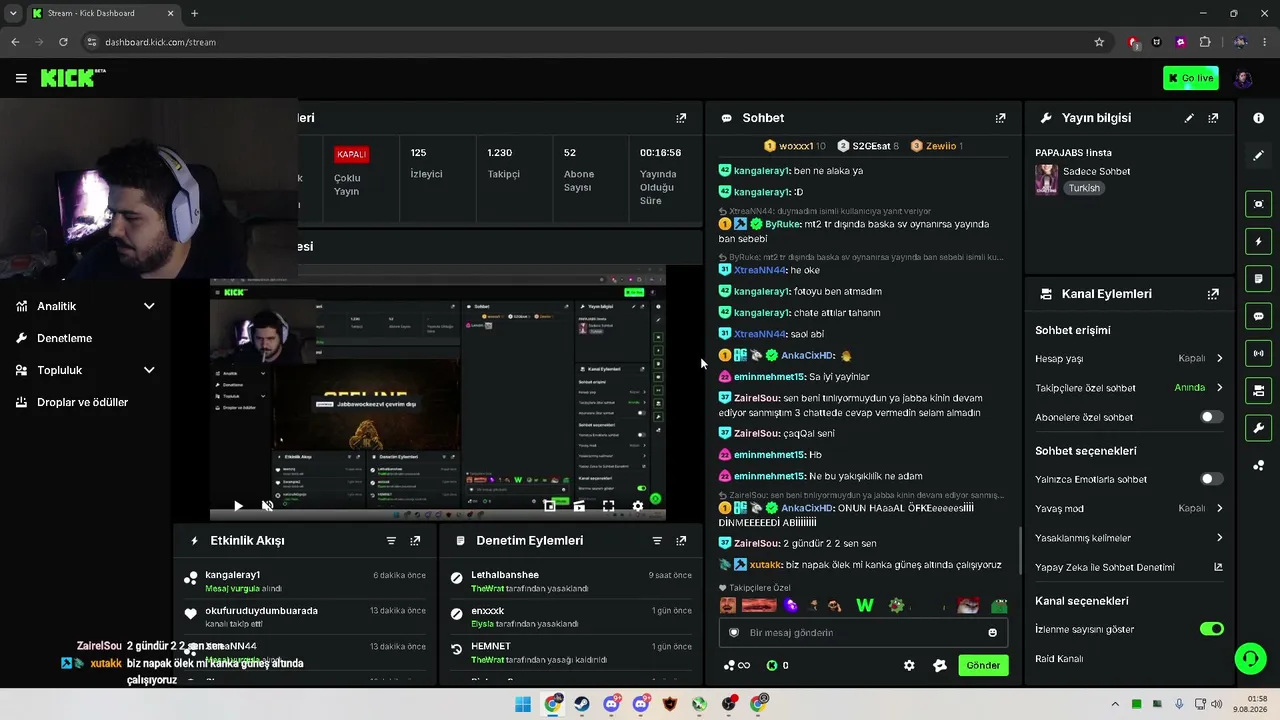The height and width of the screenshot is (720, 1280).
Task: Pop out the Kanal Eylemleri panel
Action: (x=1213, y=294)
